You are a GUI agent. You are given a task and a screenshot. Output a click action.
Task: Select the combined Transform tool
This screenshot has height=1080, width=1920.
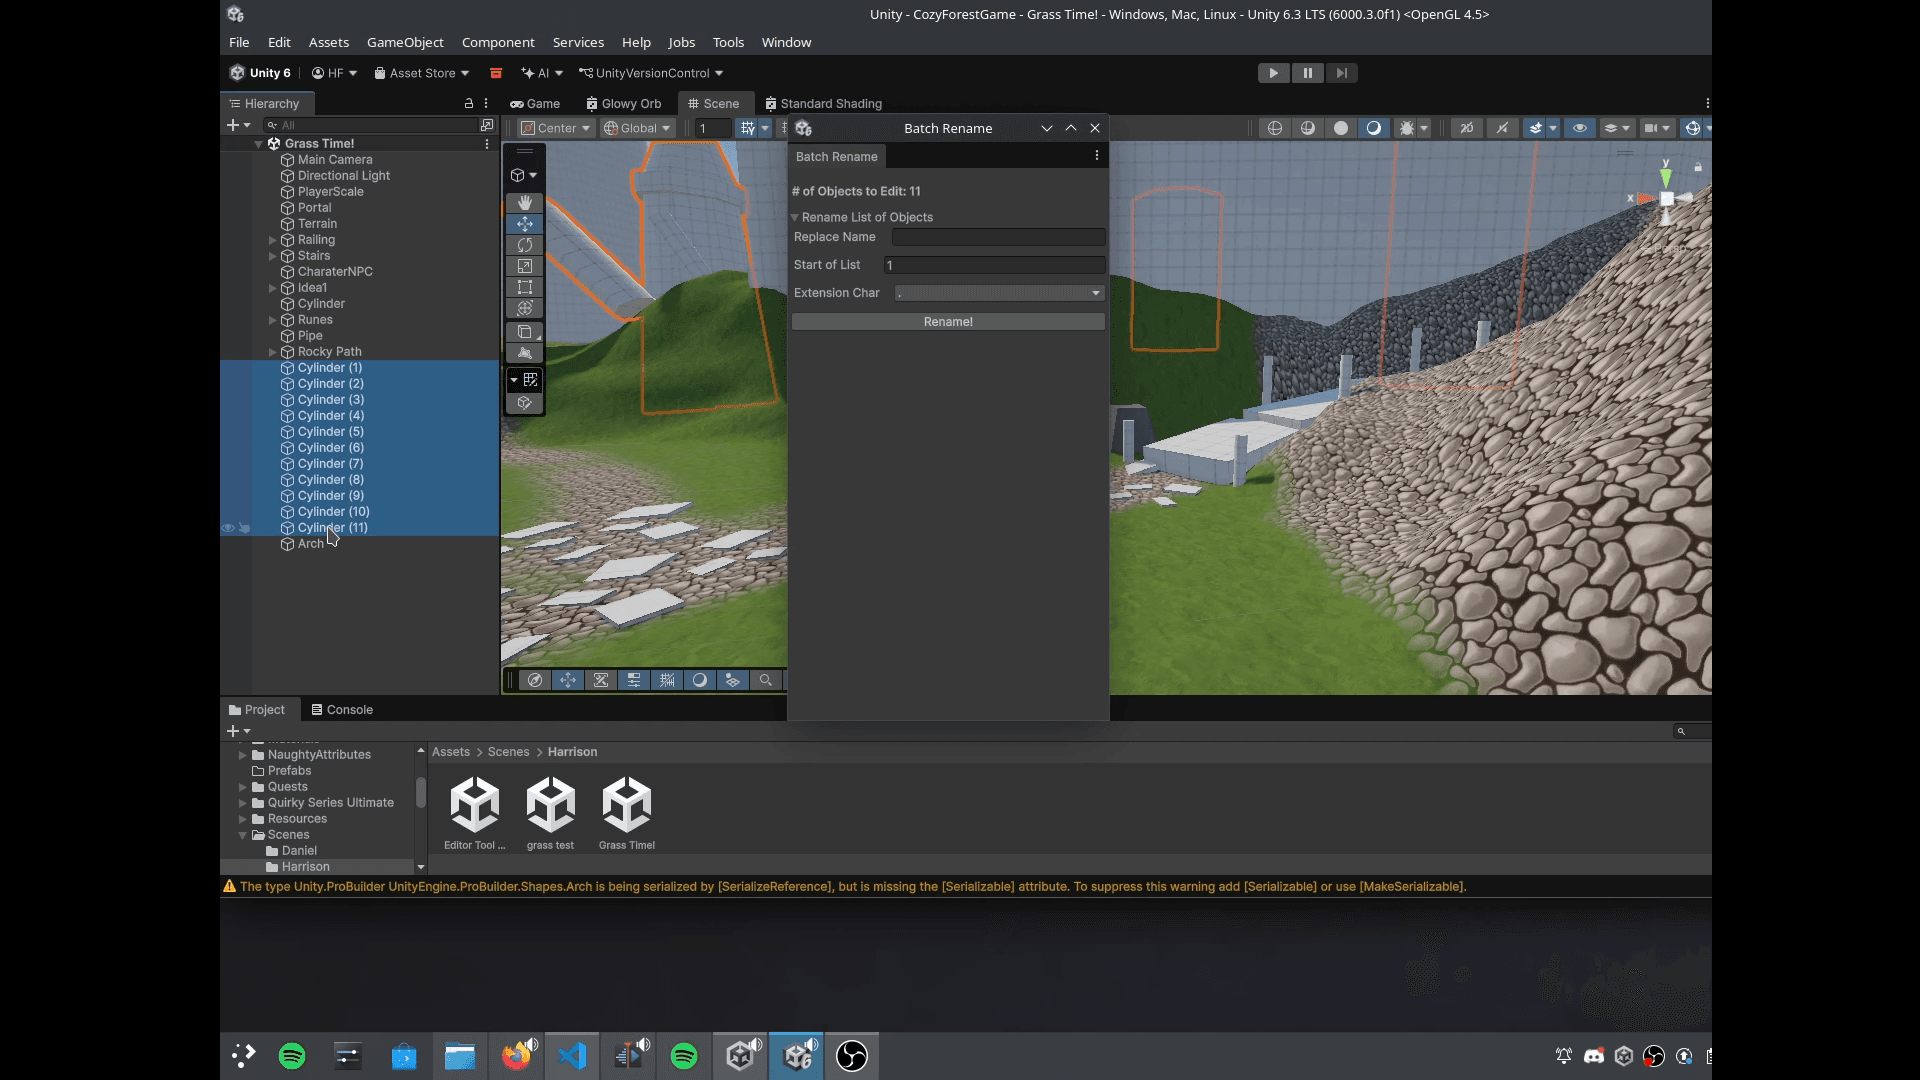click(x=524, y=308)
